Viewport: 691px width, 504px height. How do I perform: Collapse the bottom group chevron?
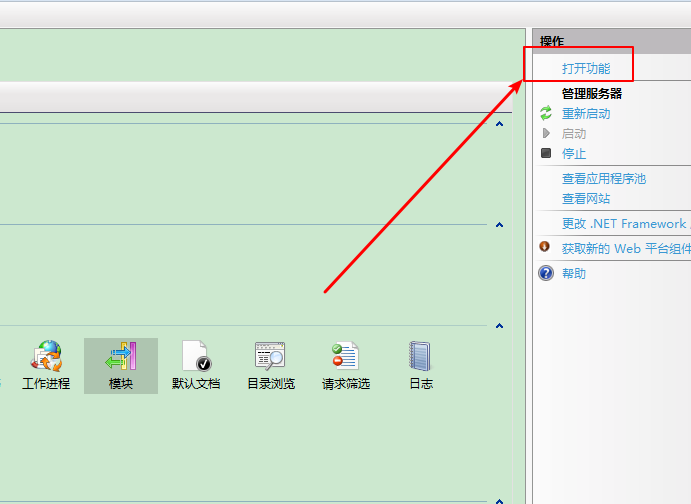click(499, 501)
